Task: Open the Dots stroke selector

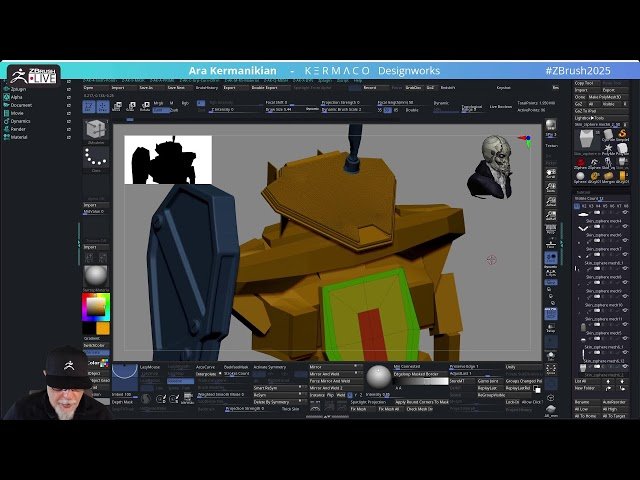Action: (96, 159)
